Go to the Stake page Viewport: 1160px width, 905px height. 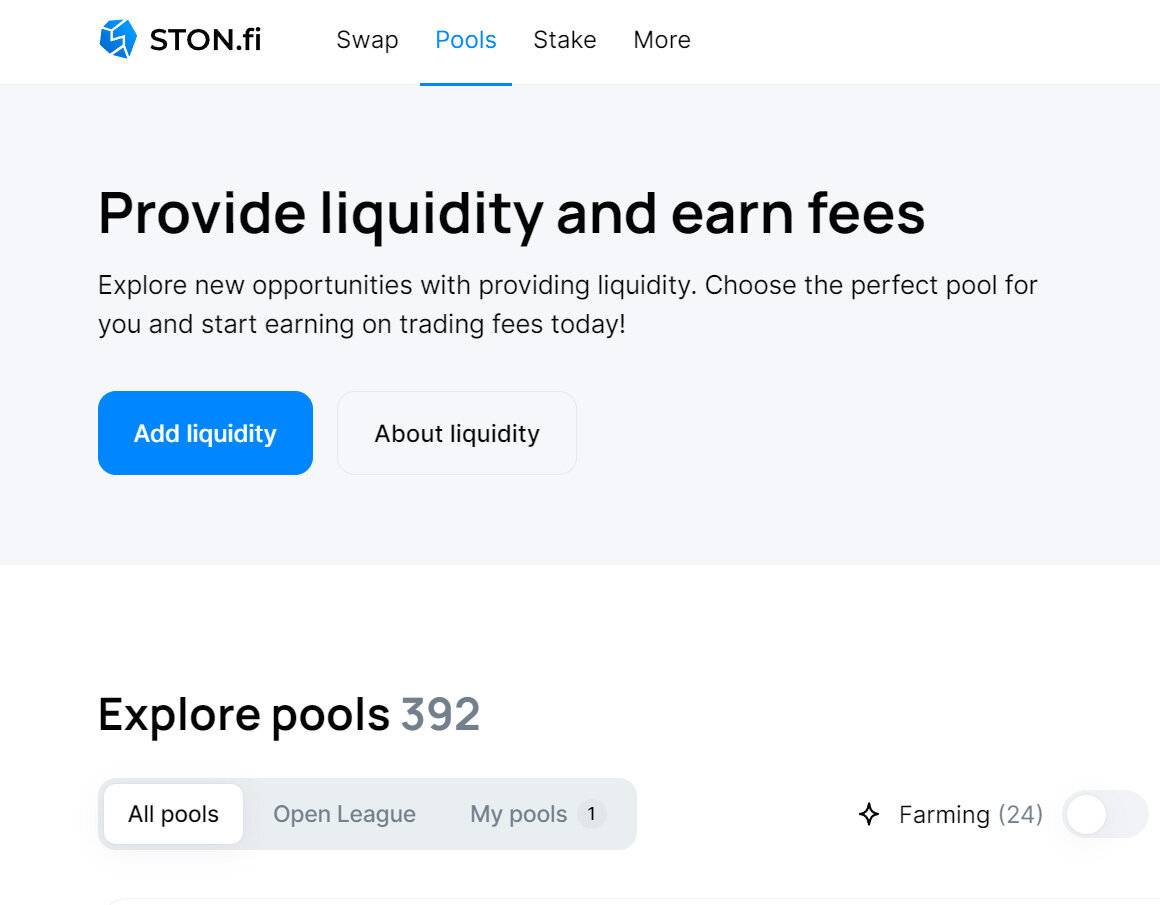[564, 40]
